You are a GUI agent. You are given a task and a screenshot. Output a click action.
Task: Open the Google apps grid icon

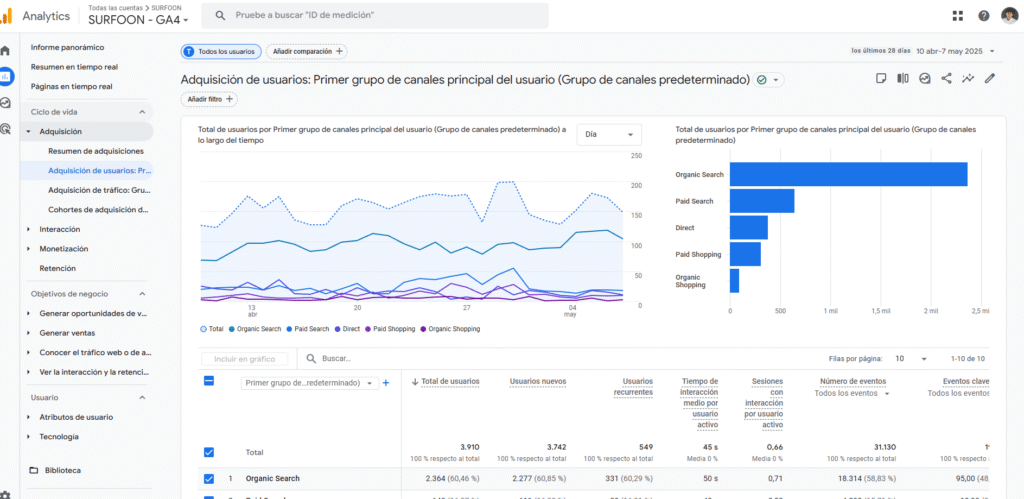point(958,16)
